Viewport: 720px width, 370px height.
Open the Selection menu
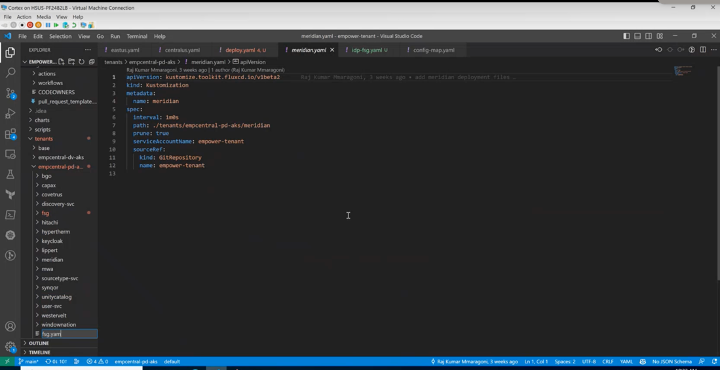pyautogui.click(x=60, y=36)
